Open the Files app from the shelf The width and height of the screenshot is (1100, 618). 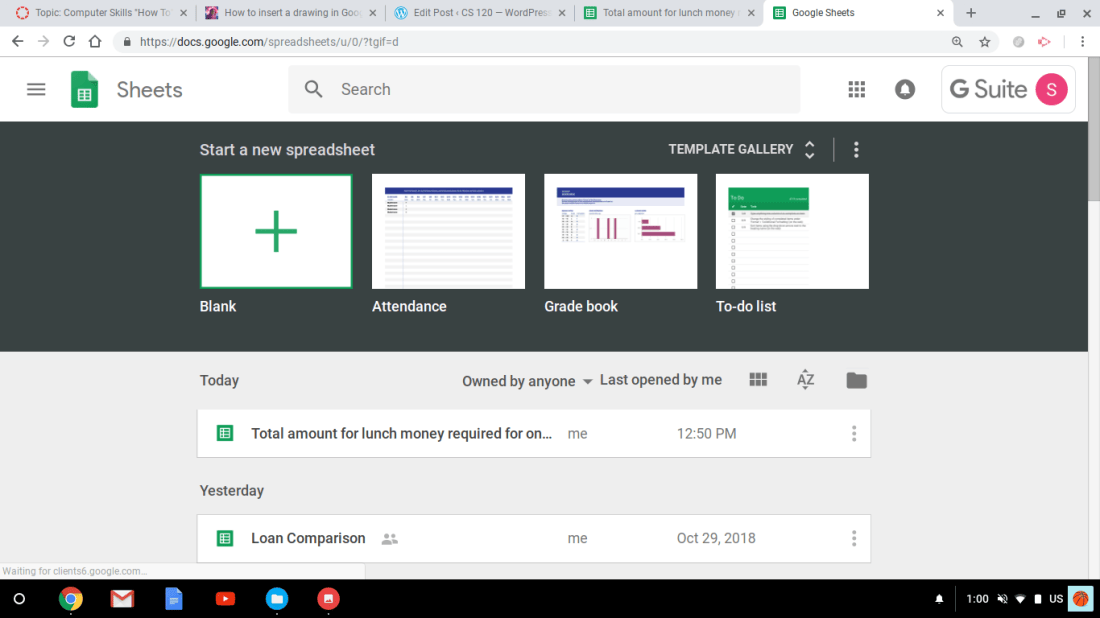tap(277, 598)
